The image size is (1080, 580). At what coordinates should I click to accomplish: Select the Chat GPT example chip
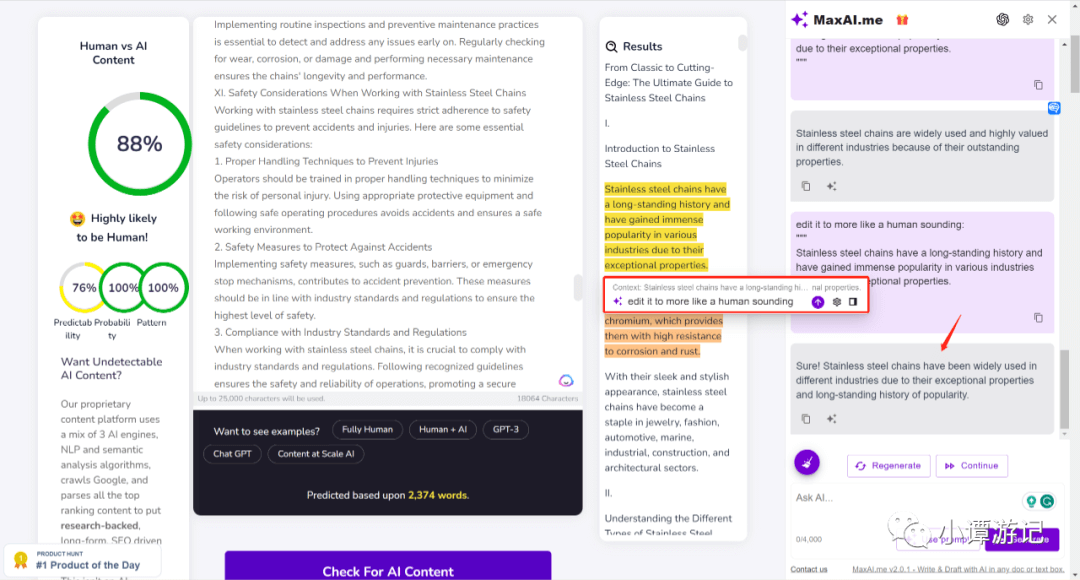(232, 454)
